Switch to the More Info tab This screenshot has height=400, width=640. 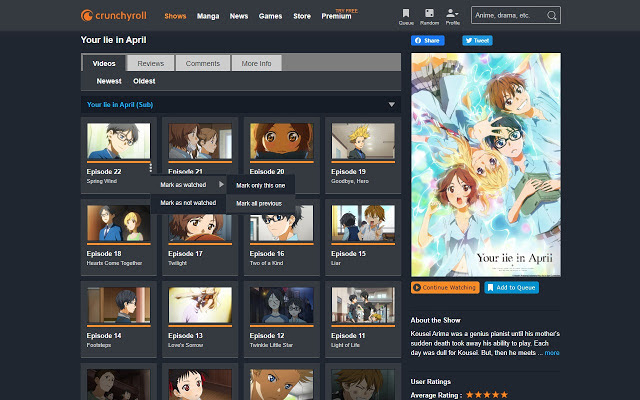click(256, 63)
